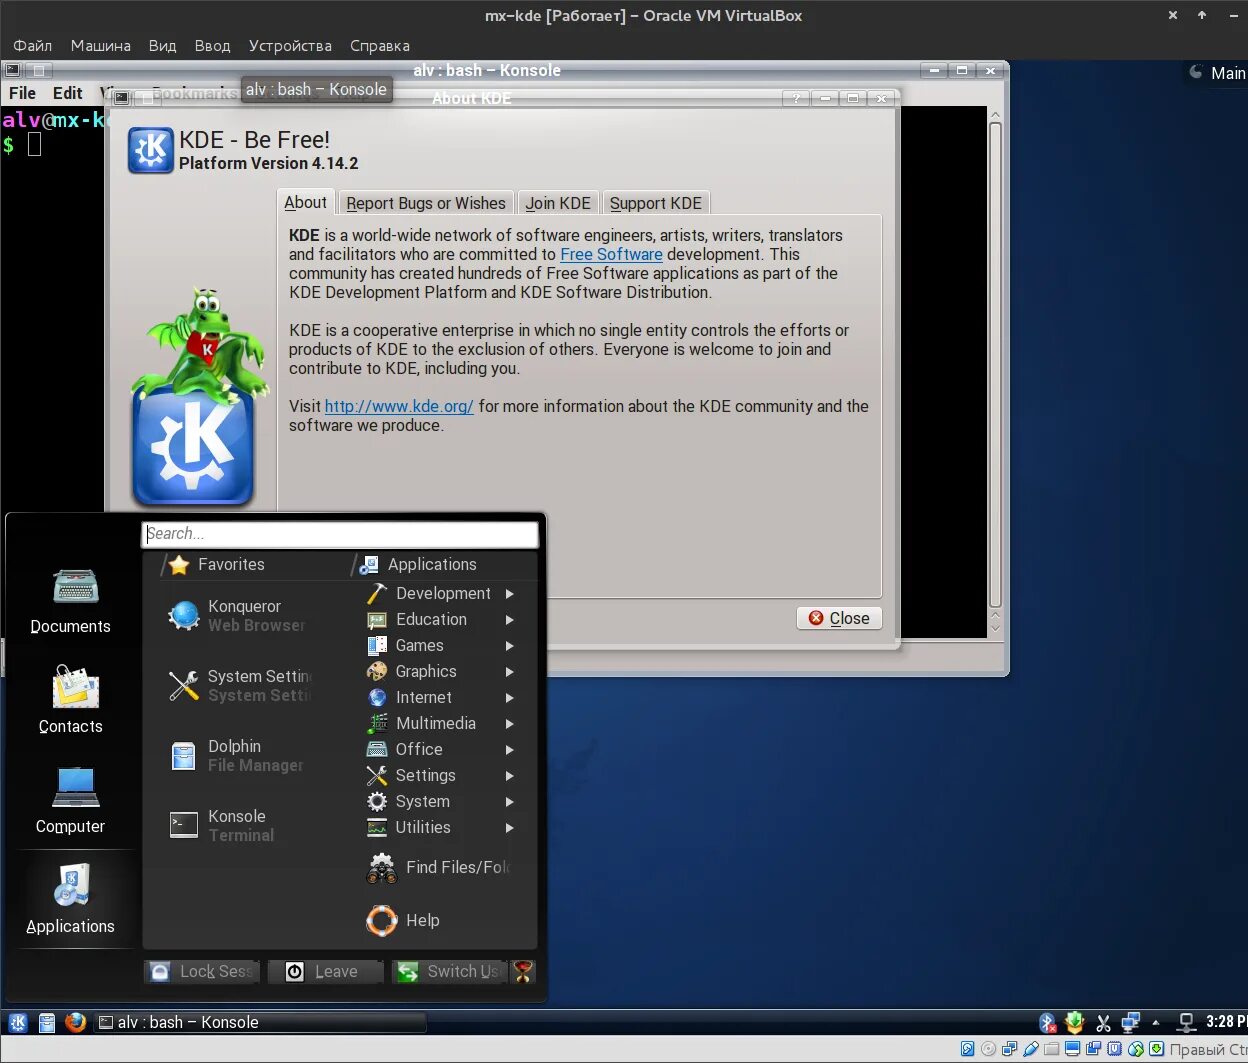Follow the Free Software link

tap(611, 254)
